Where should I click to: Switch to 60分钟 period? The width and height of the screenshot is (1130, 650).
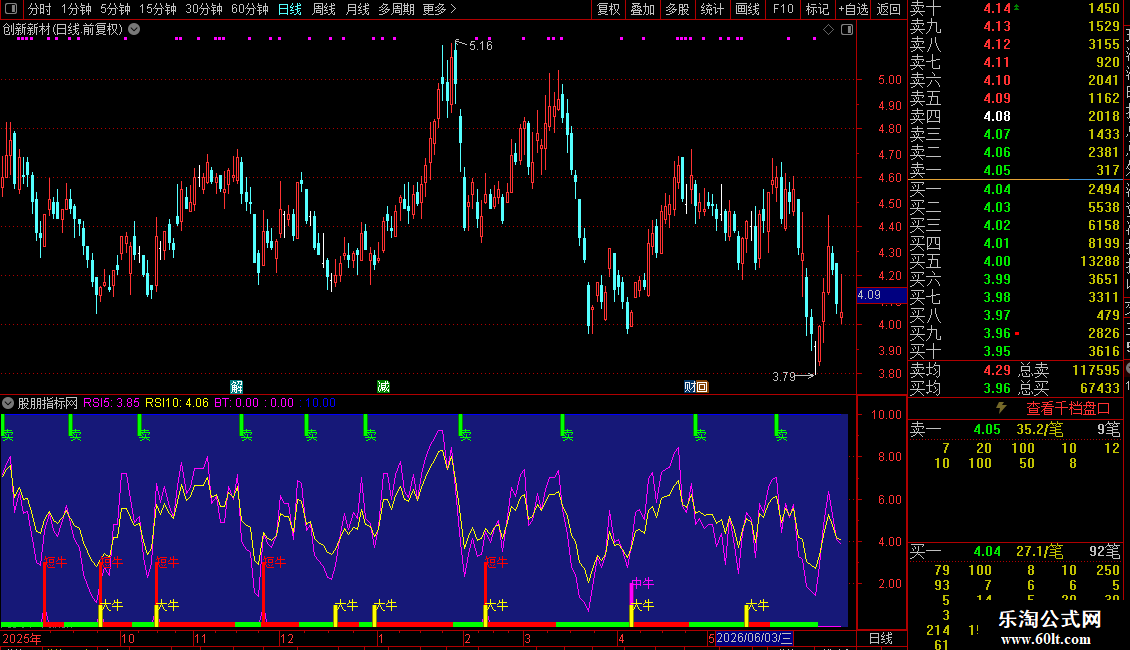point(249,9)
